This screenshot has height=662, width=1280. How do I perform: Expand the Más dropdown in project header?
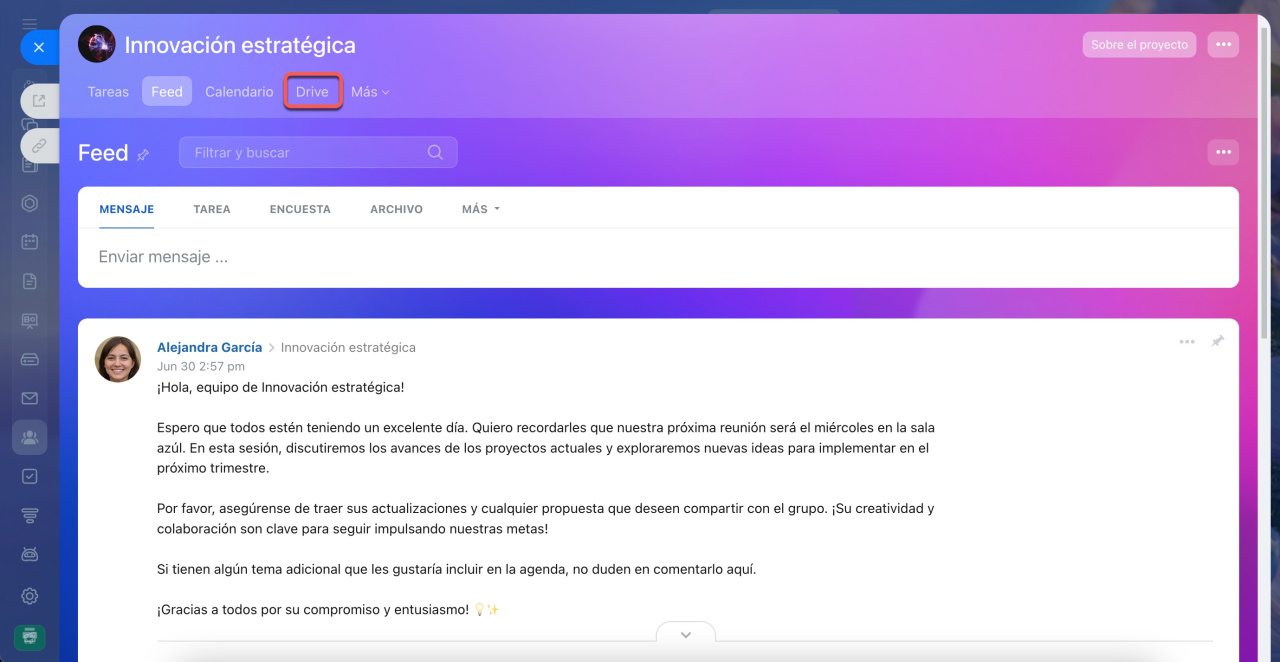click(x=370, y=91)
